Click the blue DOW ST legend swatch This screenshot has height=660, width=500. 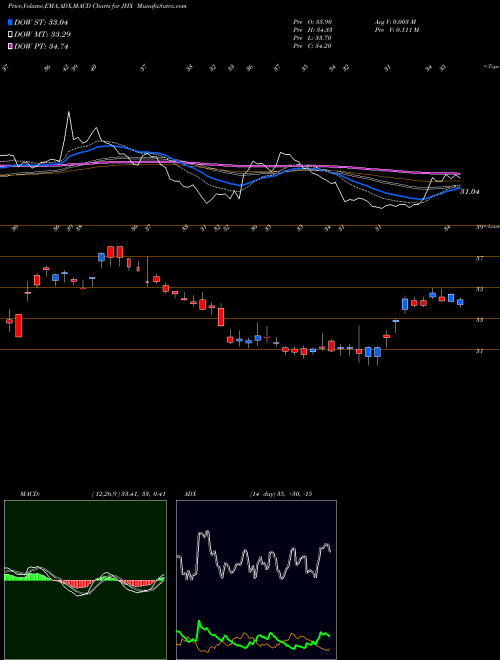pyautogui.click(x=10, y=22)
